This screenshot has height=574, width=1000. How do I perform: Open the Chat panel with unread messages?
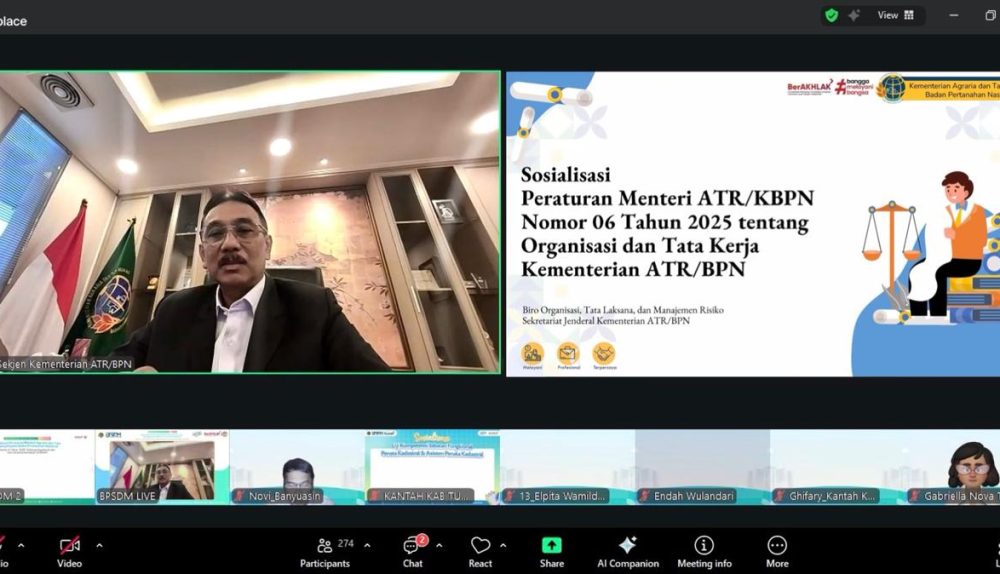pyautogui.click(x=412, y=551)
